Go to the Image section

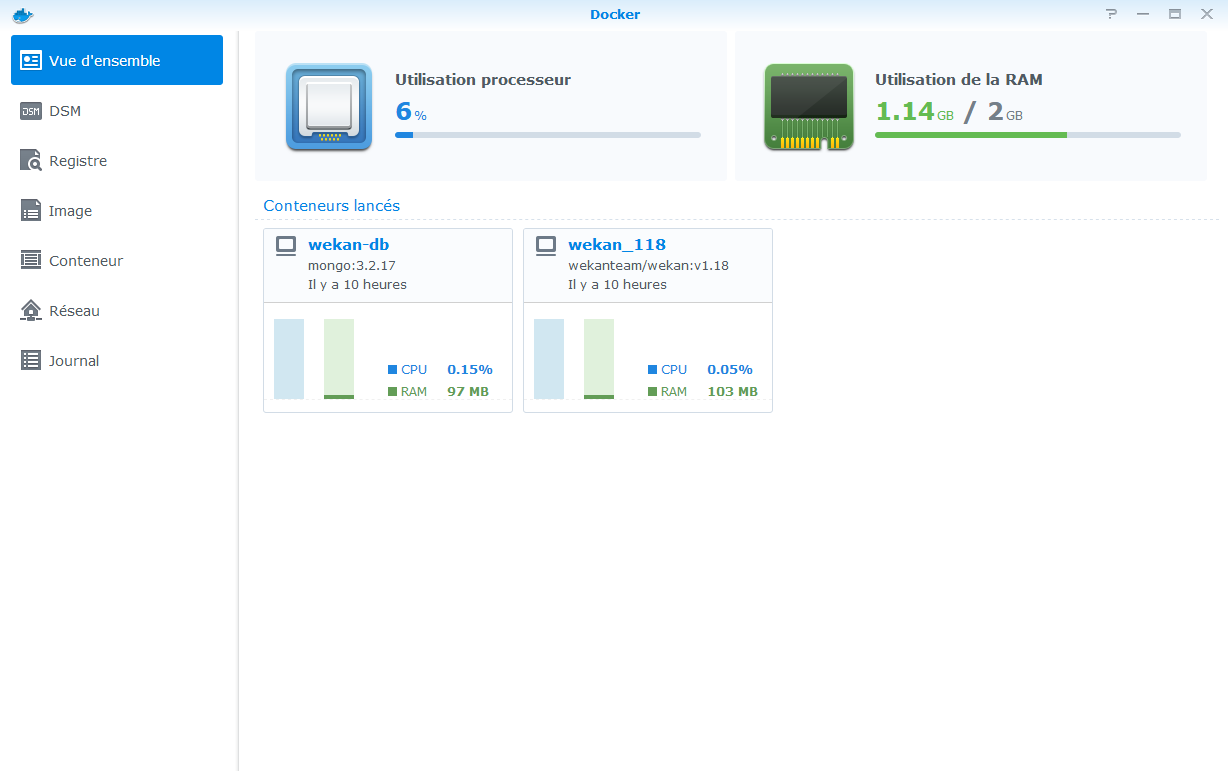(x=117, y=210)
